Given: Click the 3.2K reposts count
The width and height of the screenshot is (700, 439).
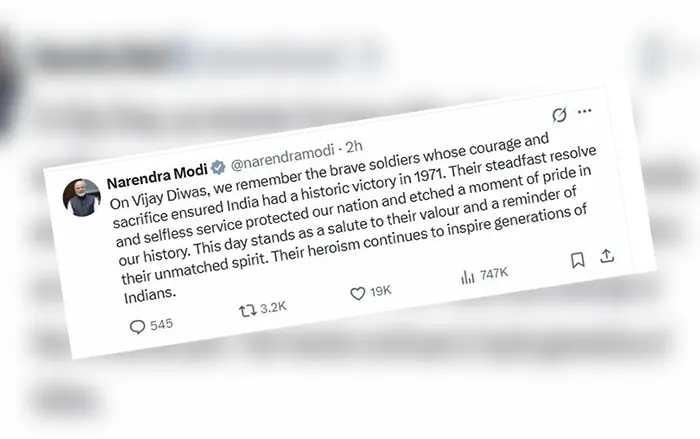Looking at the screenshot, I should click(x=272, y=308).
